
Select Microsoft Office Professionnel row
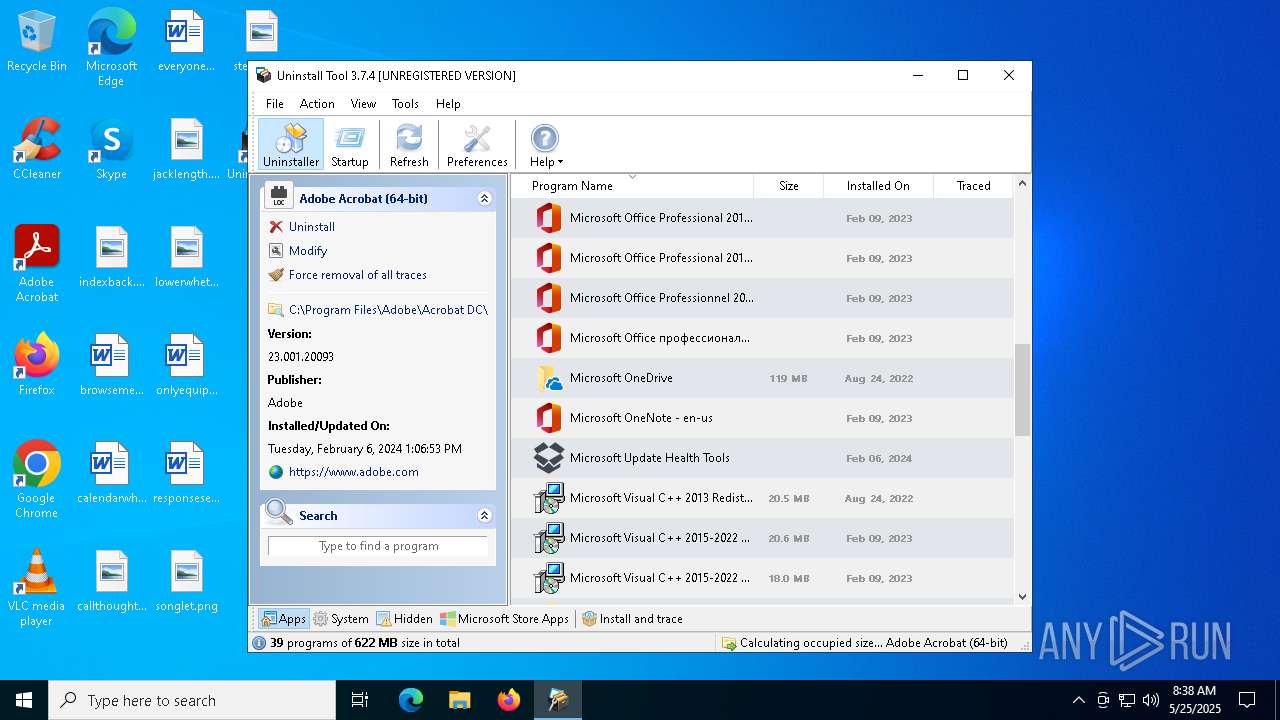(762, 298)
